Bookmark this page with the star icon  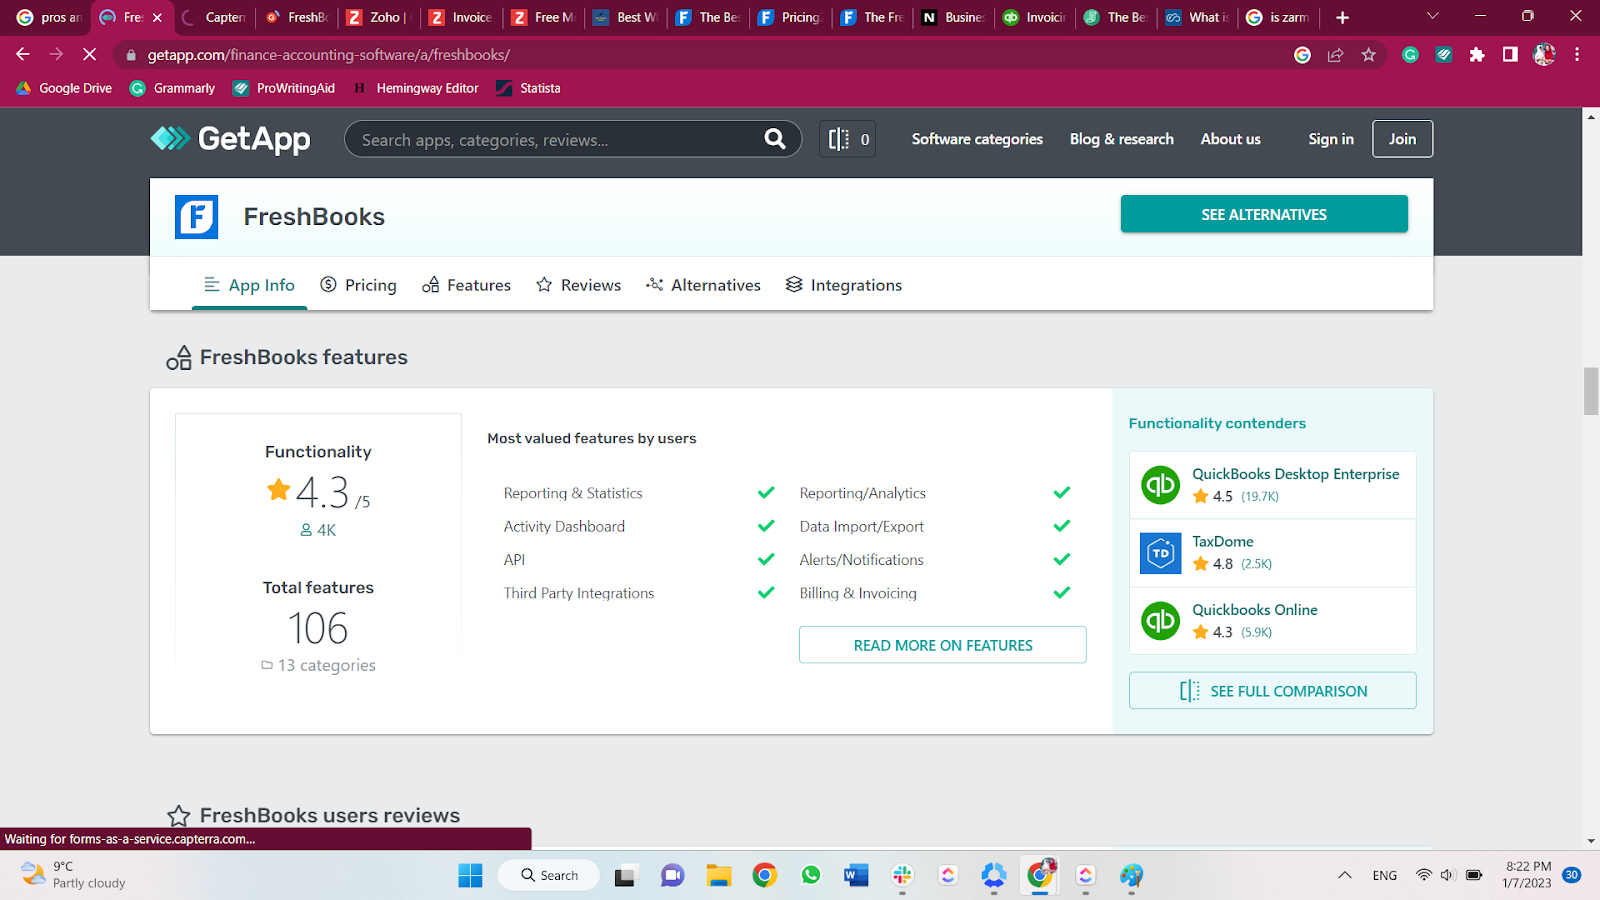coord(1369,55)
